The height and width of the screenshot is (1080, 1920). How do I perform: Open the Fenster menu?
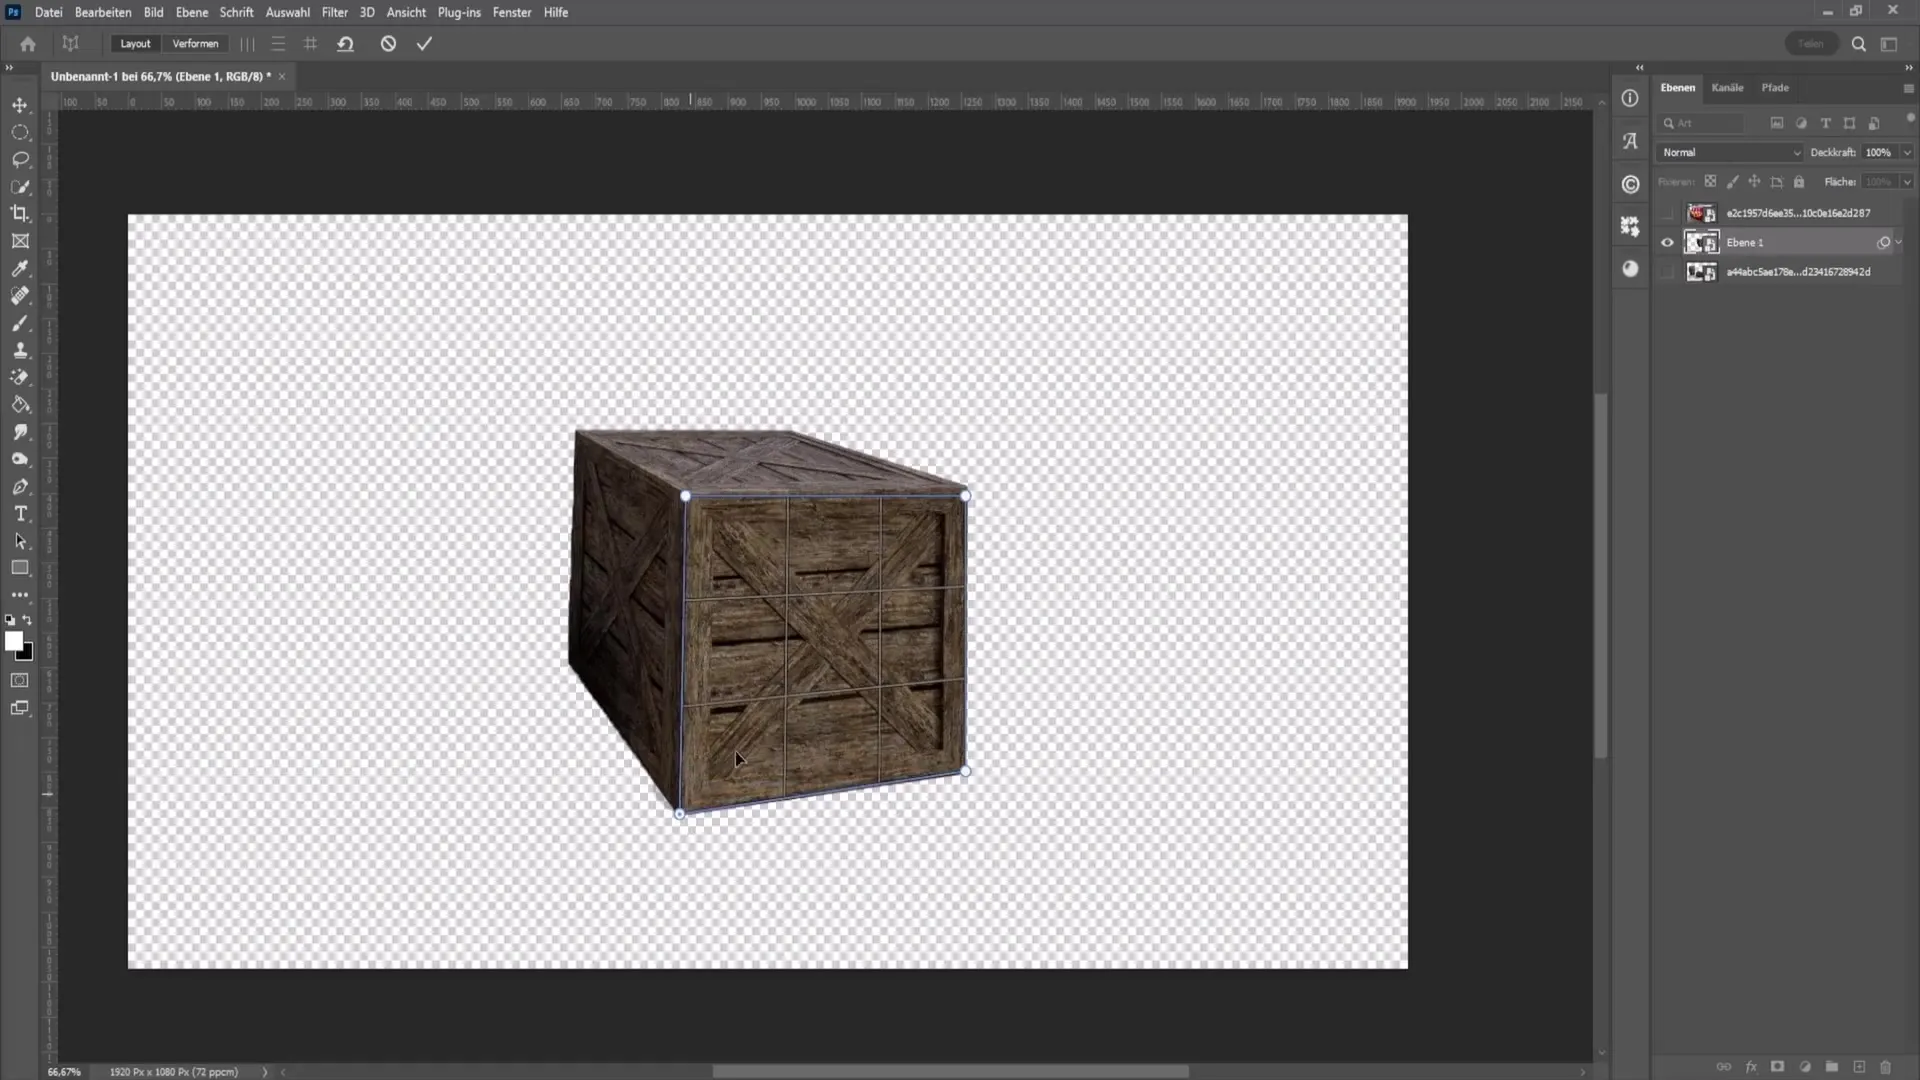(x=511, y=12)
